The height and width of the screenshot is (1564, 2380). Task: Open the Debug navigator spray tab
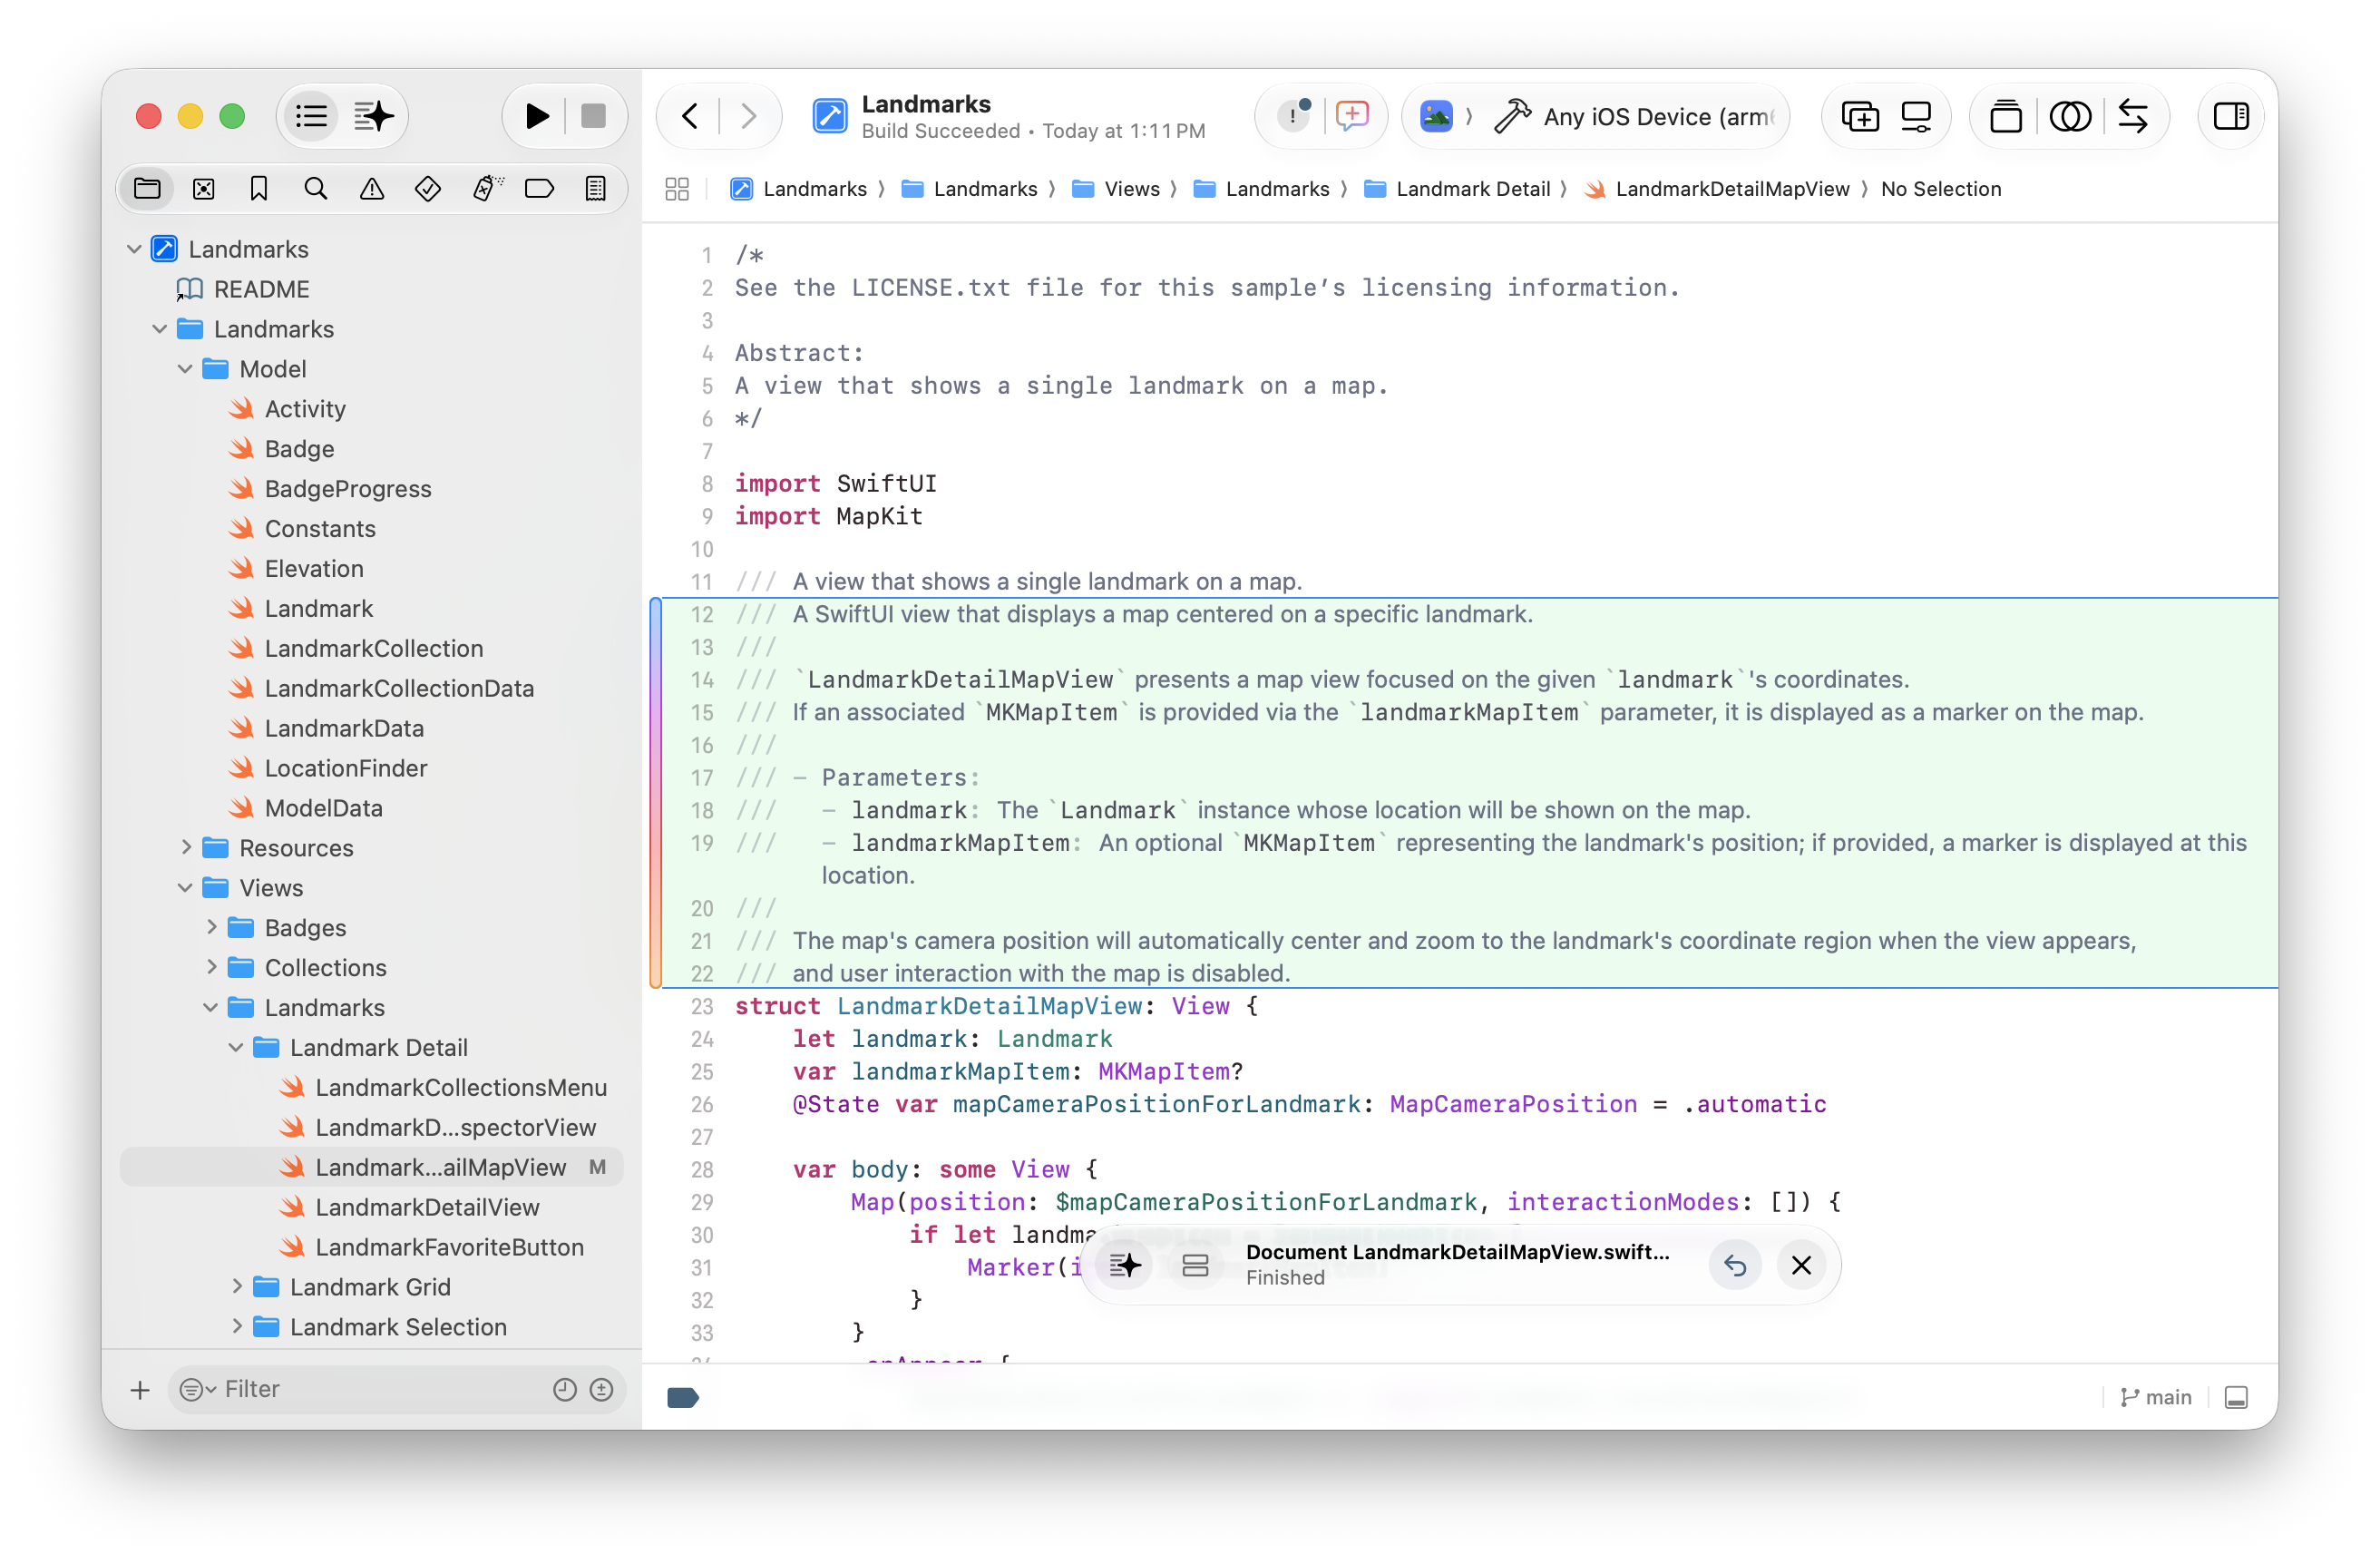[x=487, y=189]
